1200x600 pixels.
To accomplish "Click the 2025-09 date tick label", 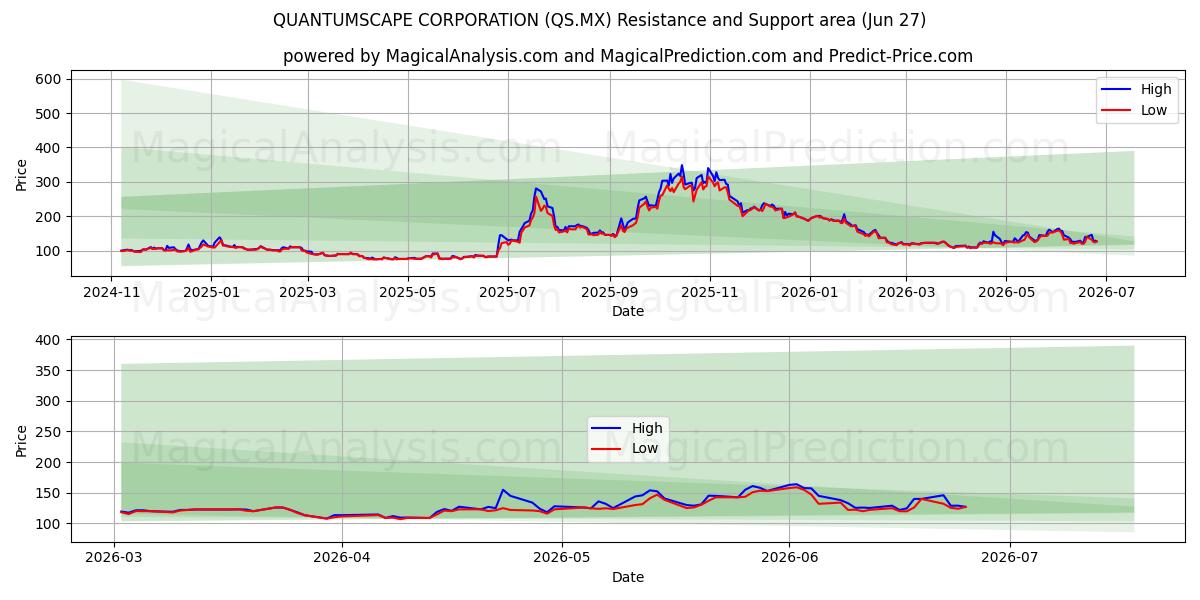I will [x=609, y=292].
